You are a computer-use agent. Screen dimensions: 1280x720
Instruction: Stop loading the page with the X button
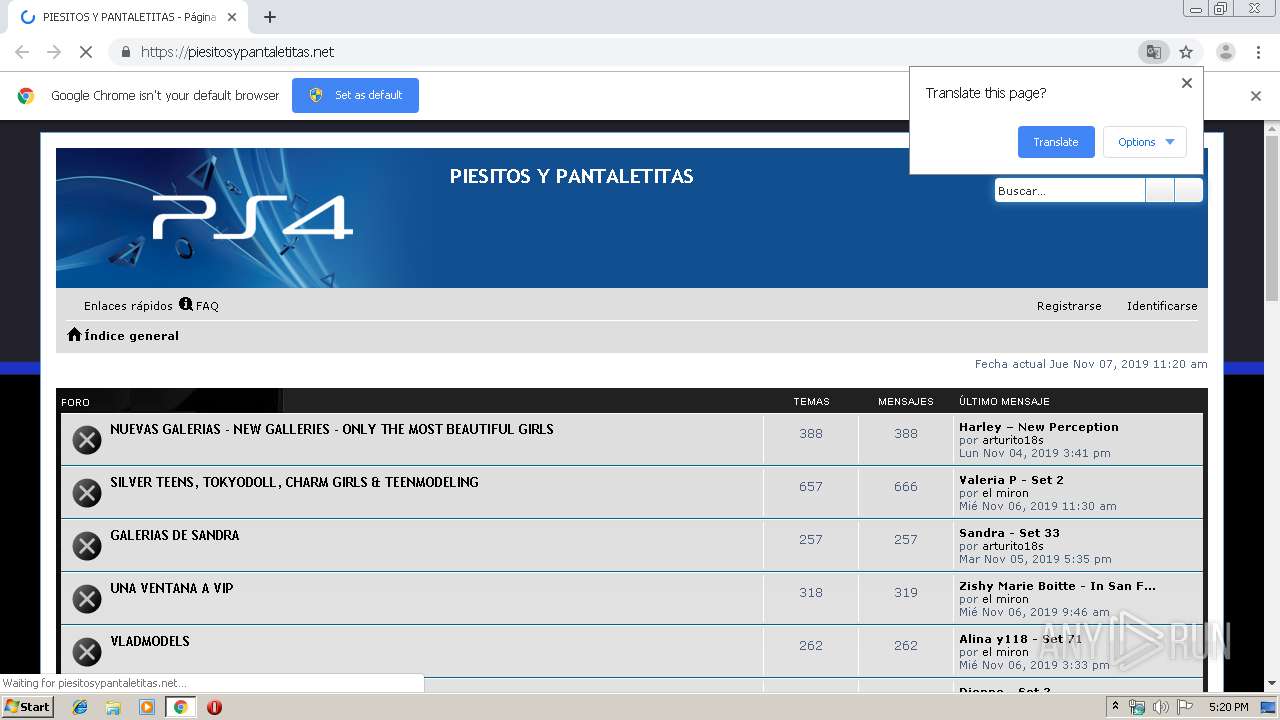pos(86,52)
